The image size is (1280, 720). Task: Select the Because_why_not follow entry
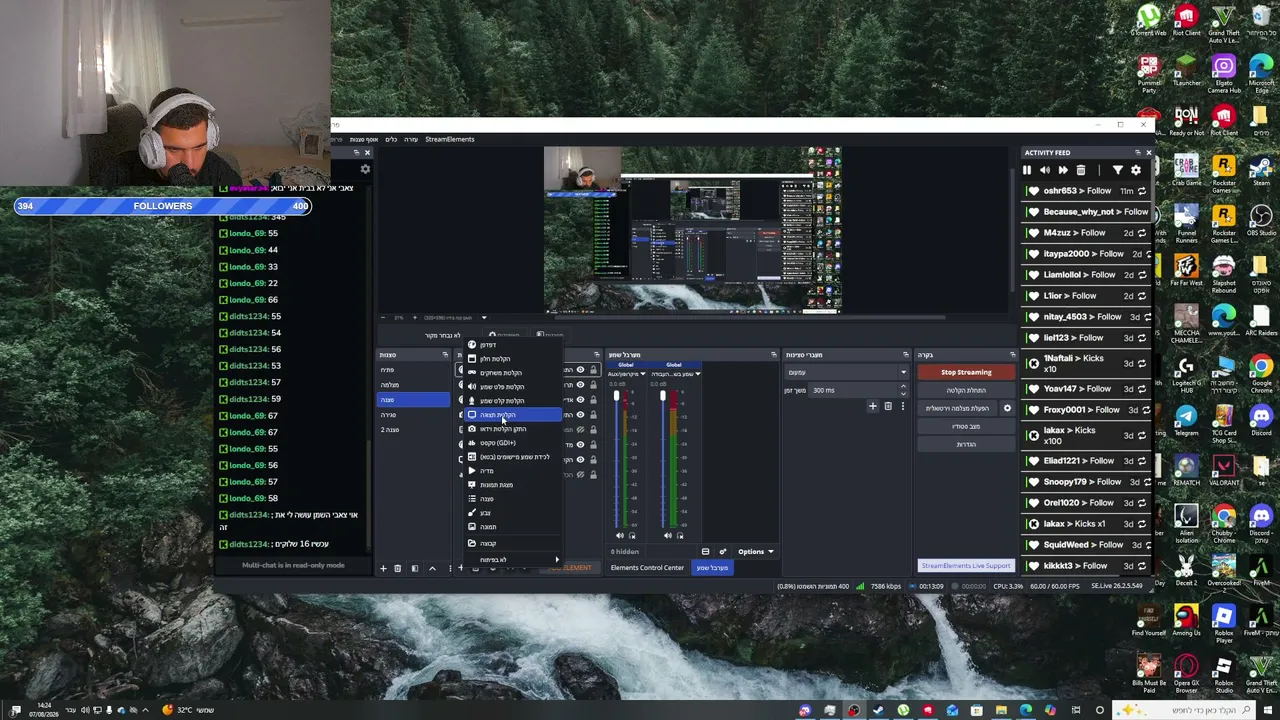point(1086,212)
